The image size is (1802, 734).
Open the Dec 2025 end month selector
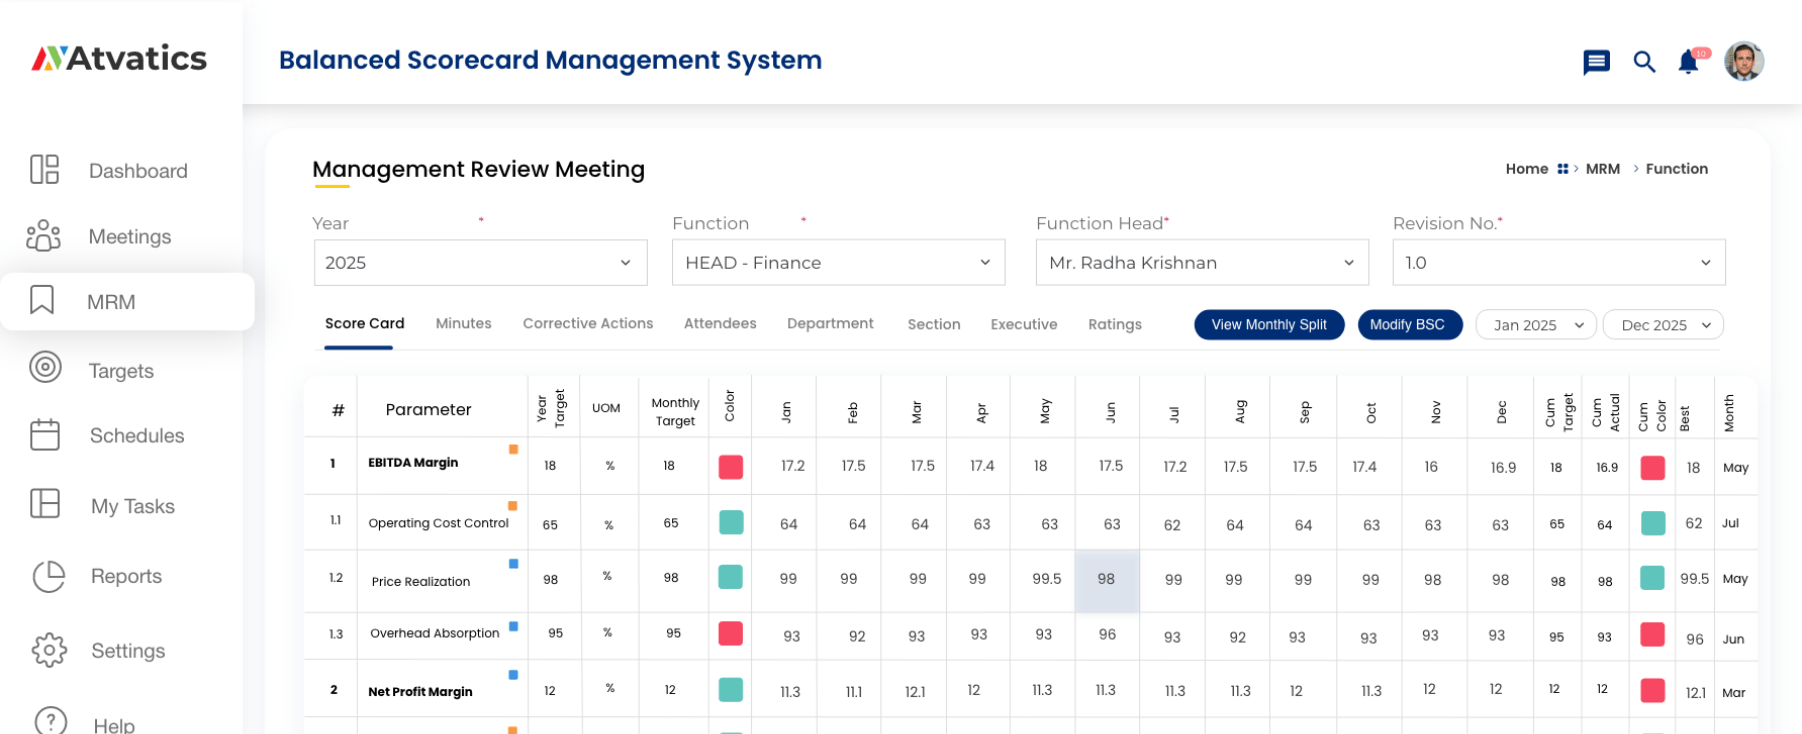(1663, 325)
